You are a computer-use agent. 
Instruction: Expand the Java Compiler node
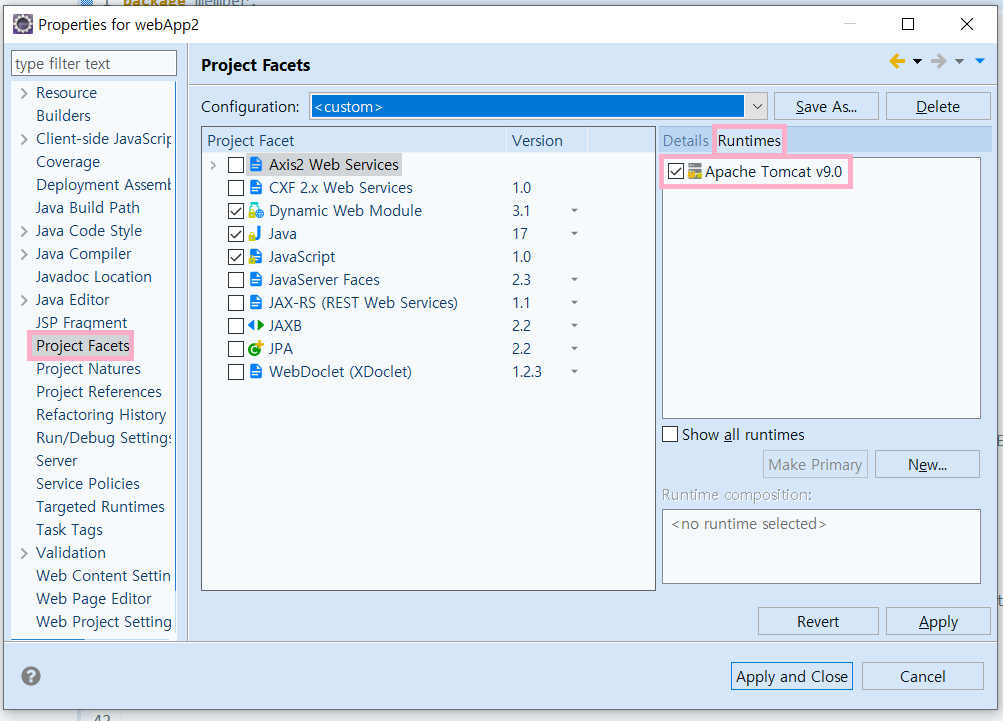(x=24, y=255)
